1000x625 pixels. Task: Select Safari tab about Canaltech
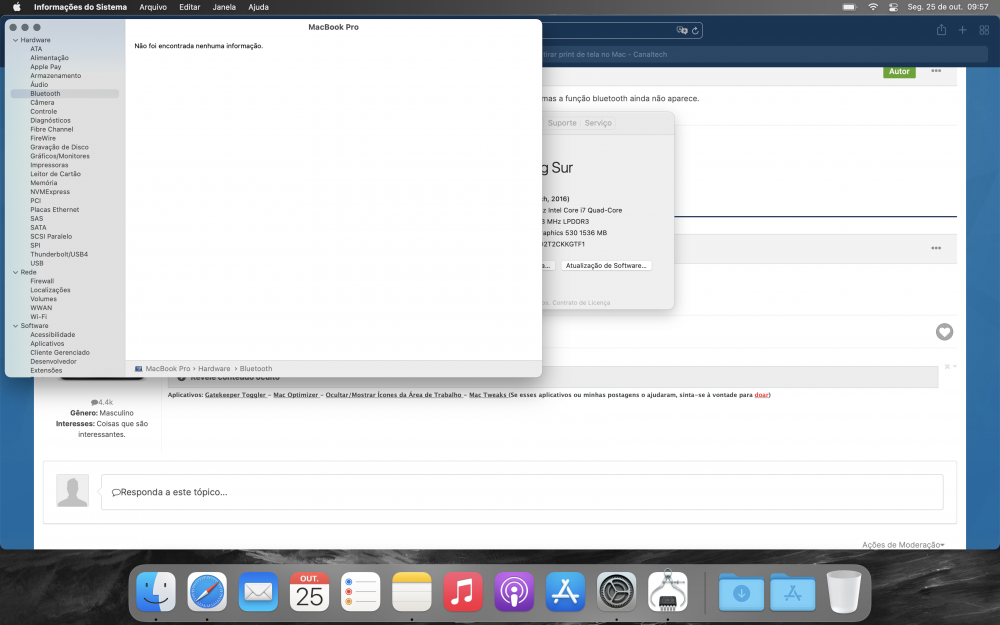(x=764, y=54)
